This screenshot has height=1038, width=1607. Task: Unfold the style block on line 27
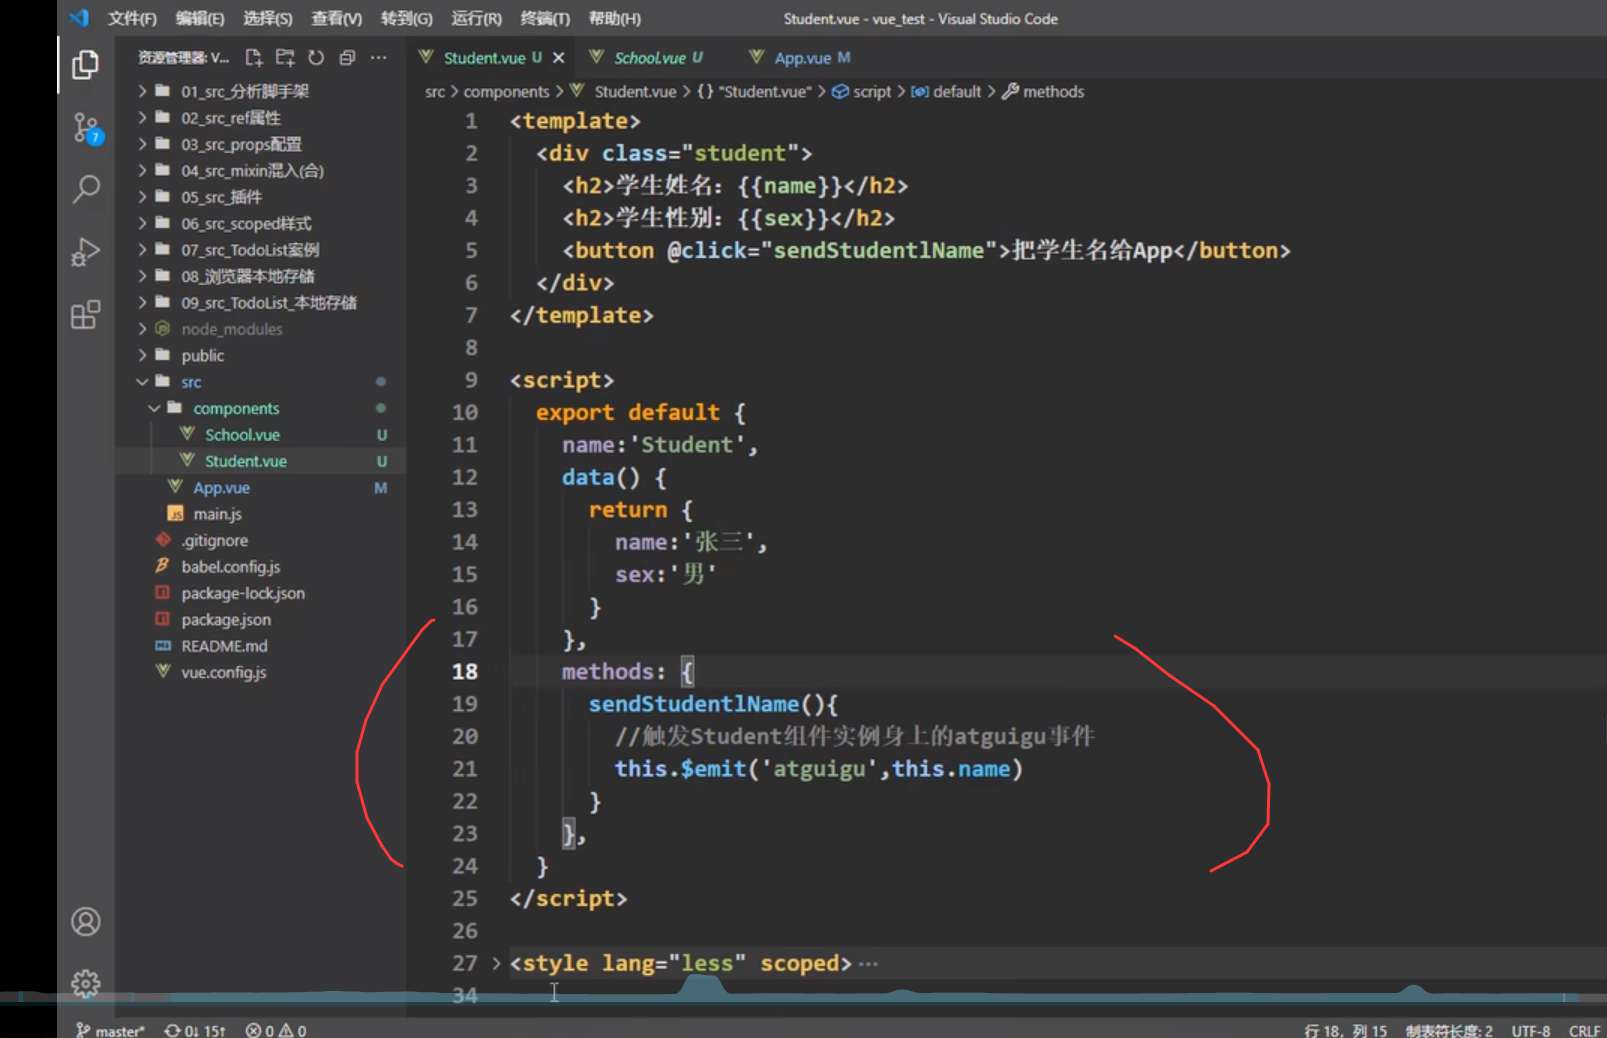[x=496, y=963]
